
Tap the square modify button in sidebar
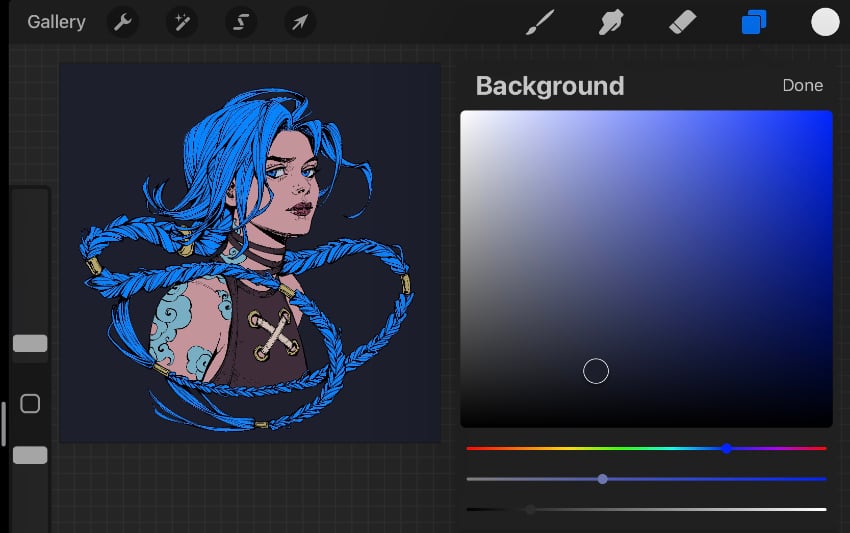point(30,403)
